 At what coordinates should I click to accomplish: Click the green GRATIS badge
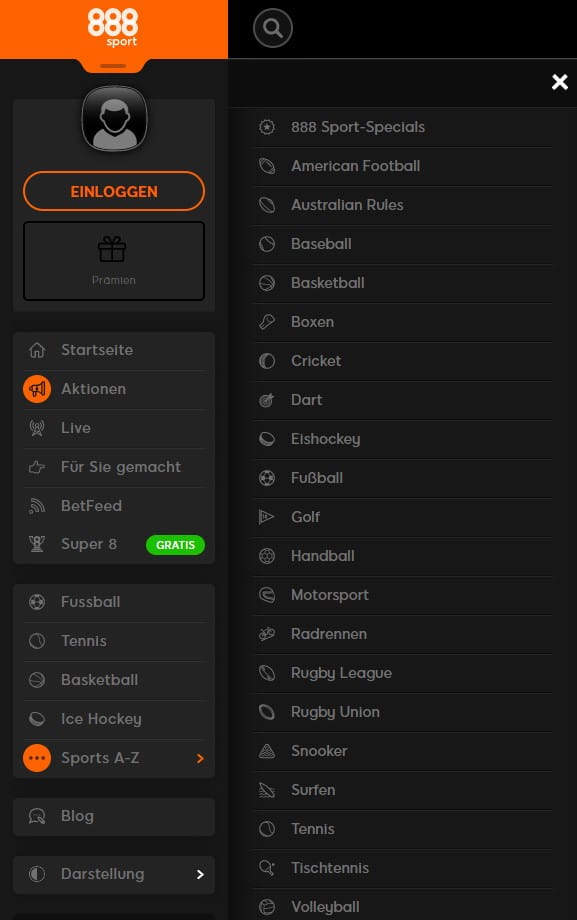175,545
